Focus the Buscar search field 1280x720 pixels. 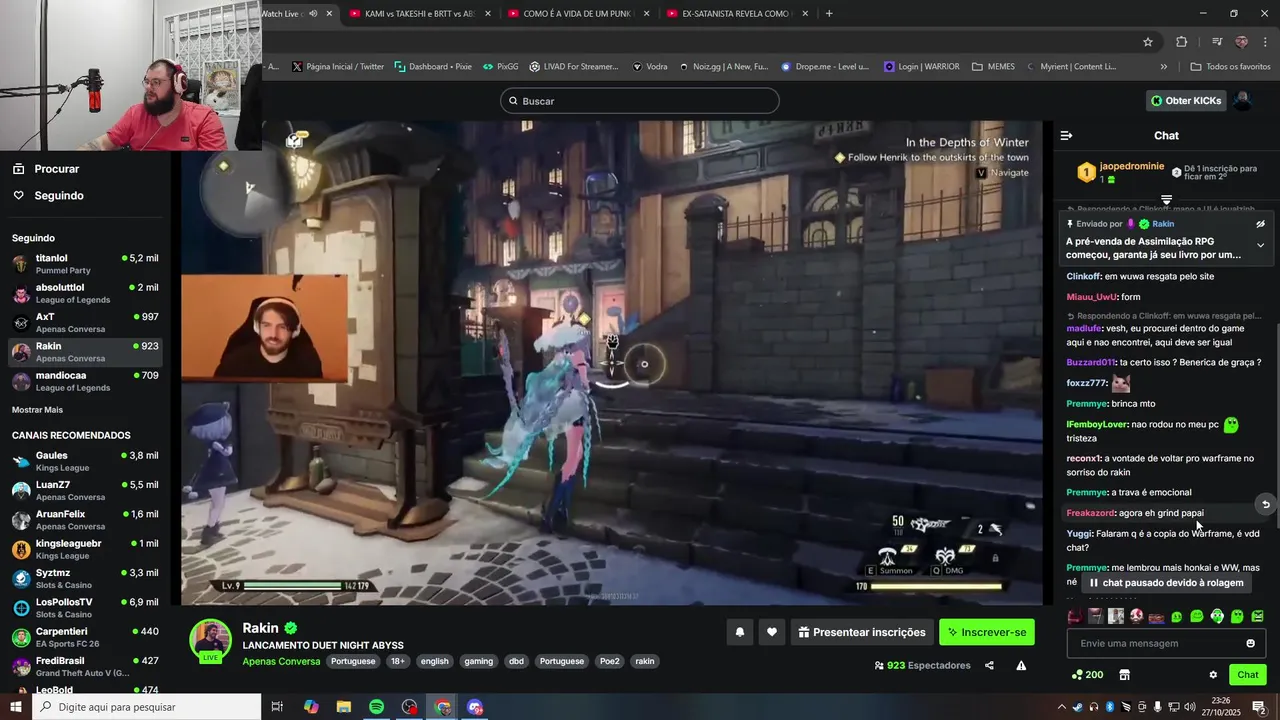point(640,101)
